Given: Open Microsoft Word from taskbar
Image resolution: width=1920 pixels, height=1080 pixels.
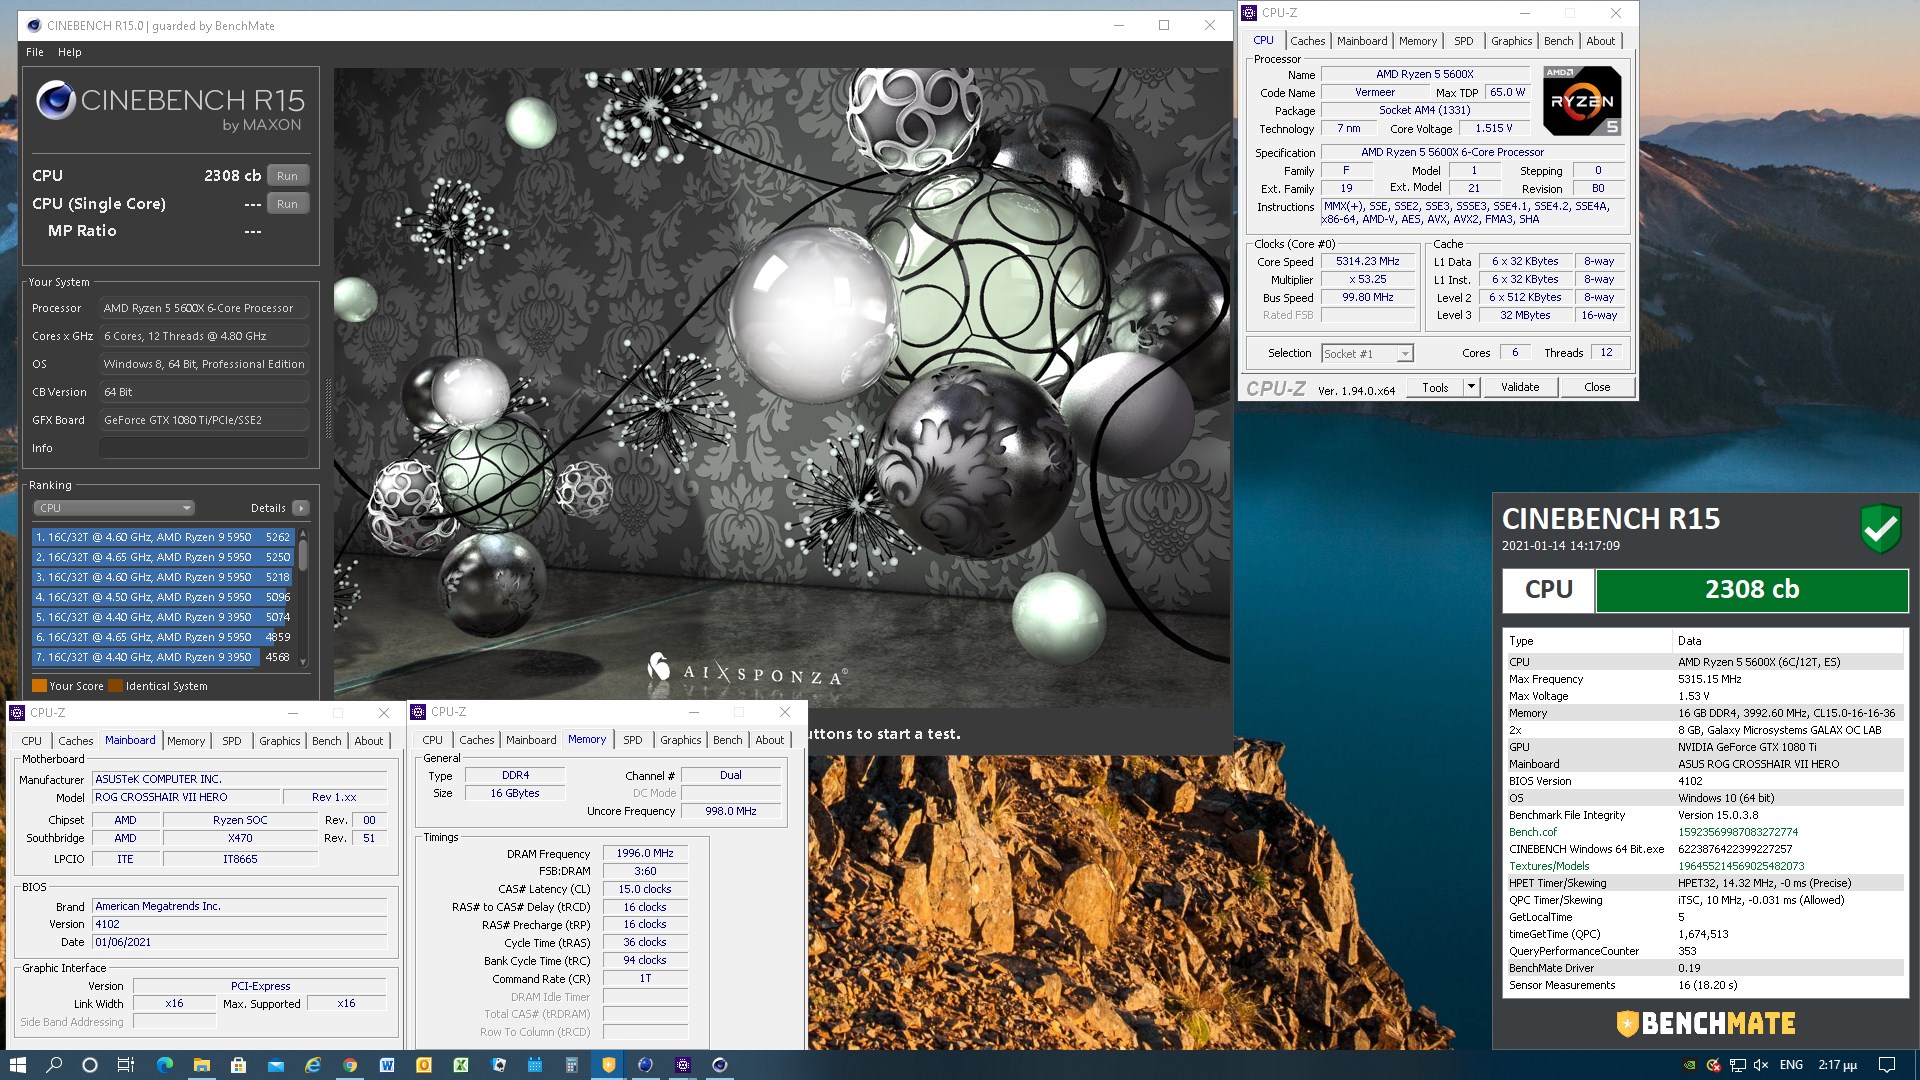Looking at the screenshot, I should coord(387,1065).
